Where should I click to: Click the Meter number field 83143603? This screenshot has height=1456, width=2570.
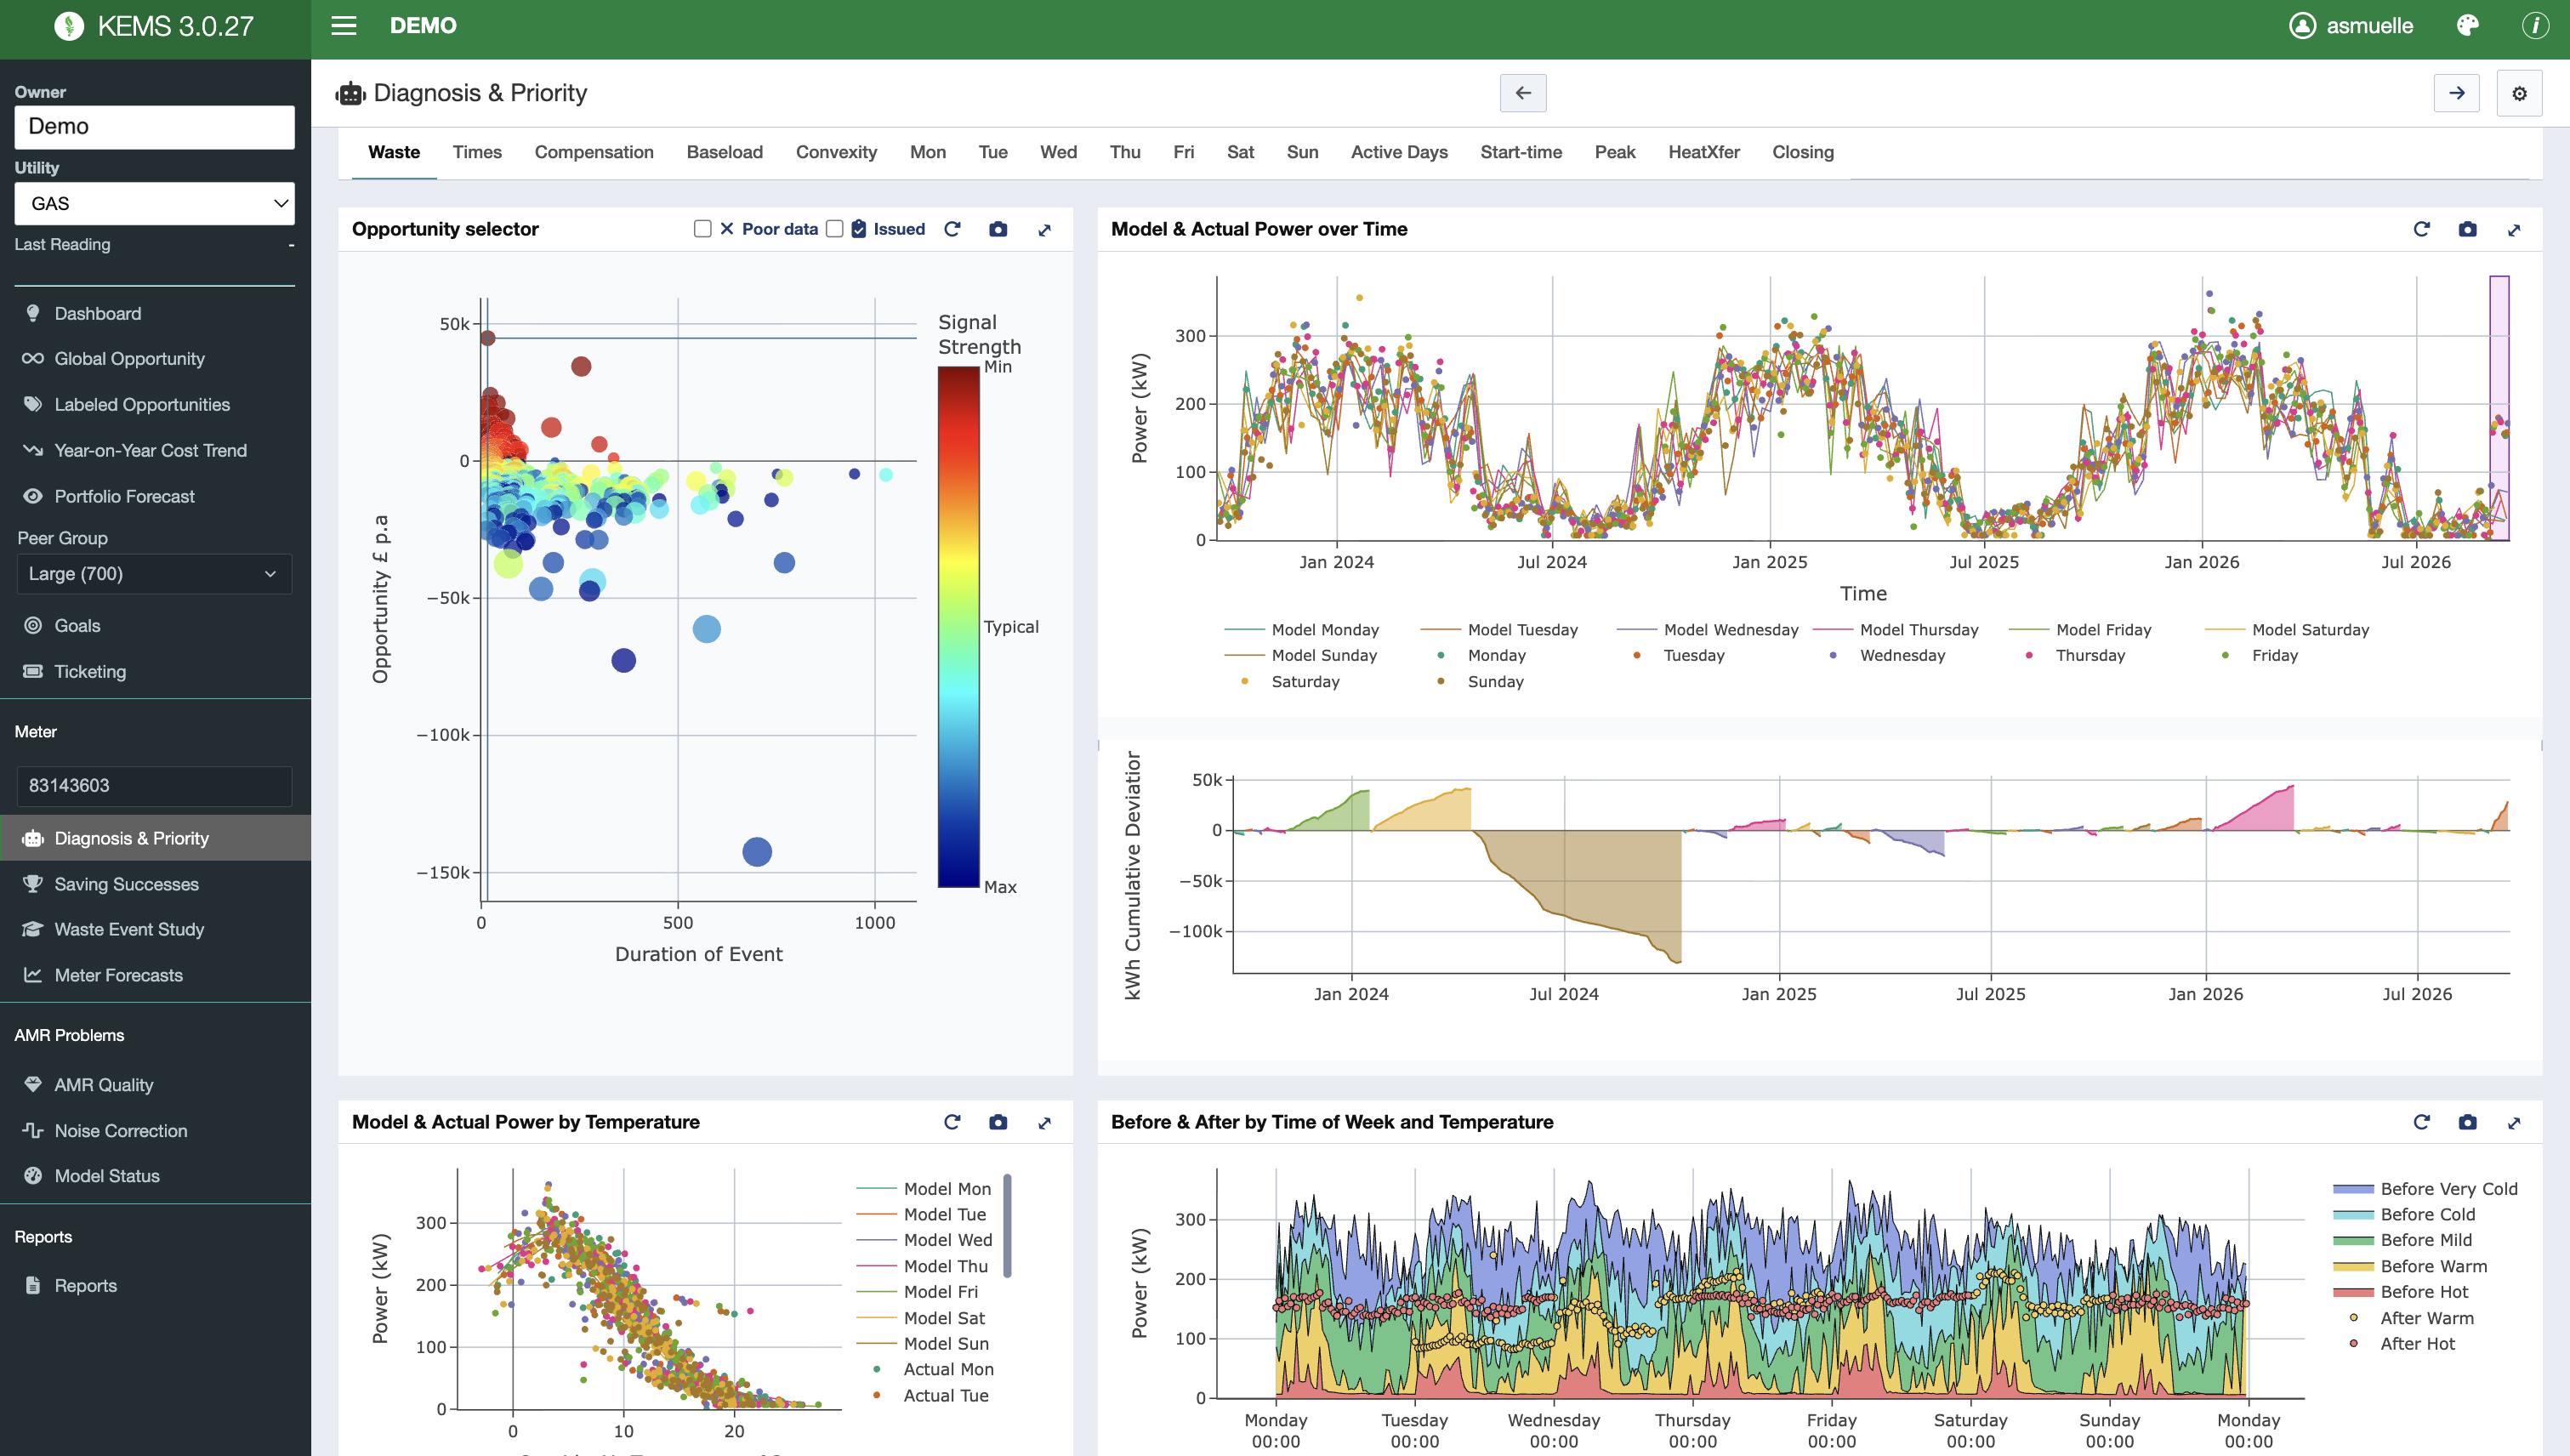tap(155, 786)
